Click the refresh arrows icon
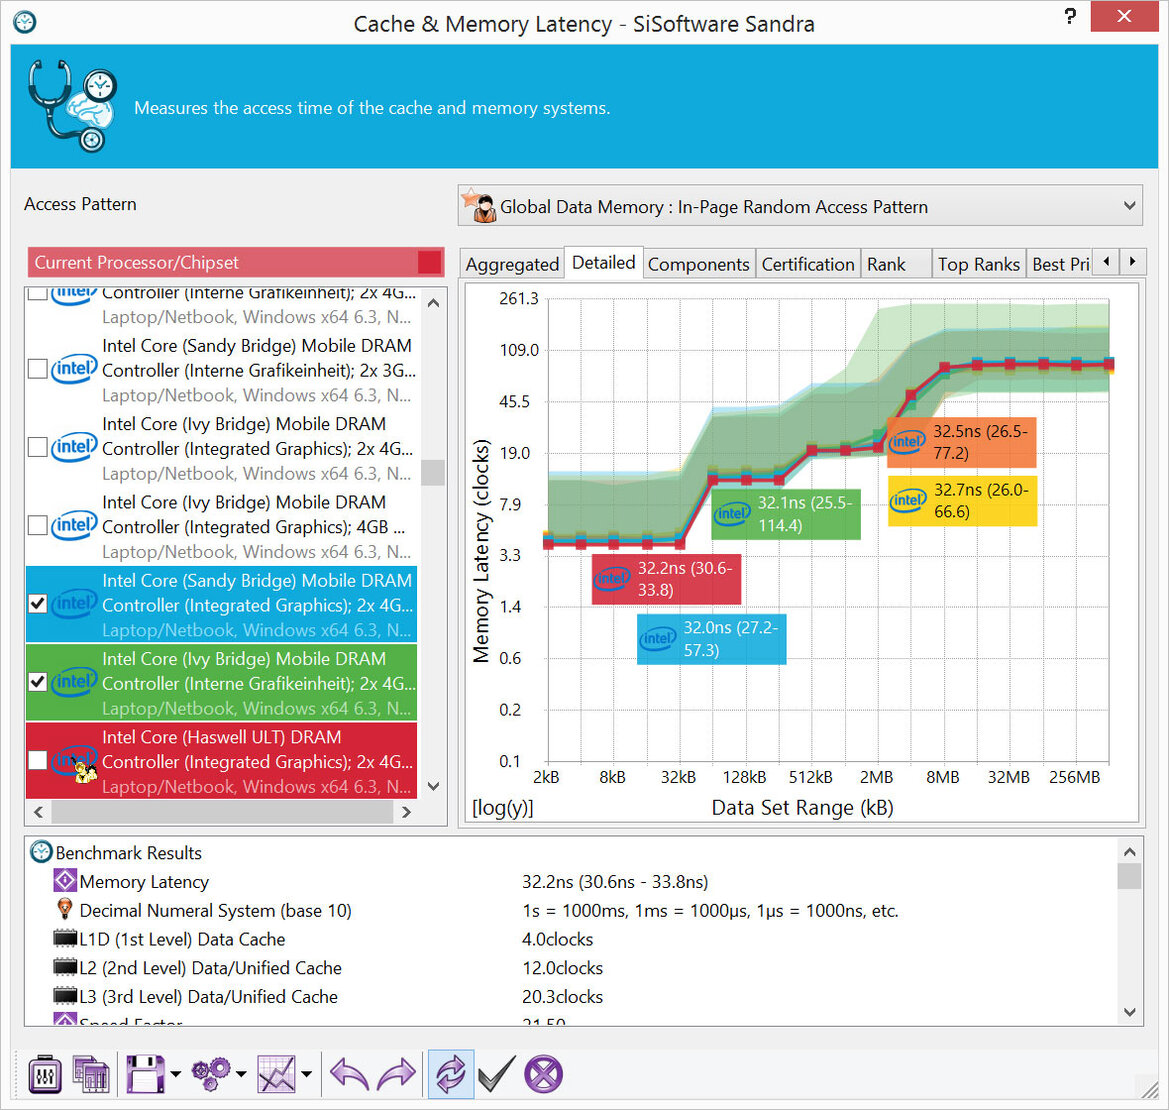Image resolution: width=1169 pixels, height=1110 pixels. click(x=450, y=1075)
